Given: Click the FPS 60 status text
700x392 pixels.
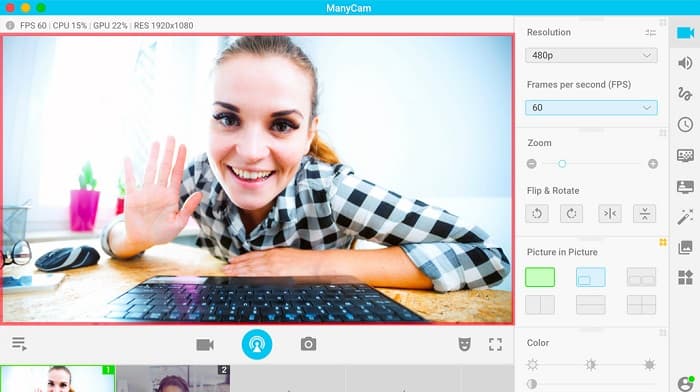Looking at the screenshot, I should [33, 26].
